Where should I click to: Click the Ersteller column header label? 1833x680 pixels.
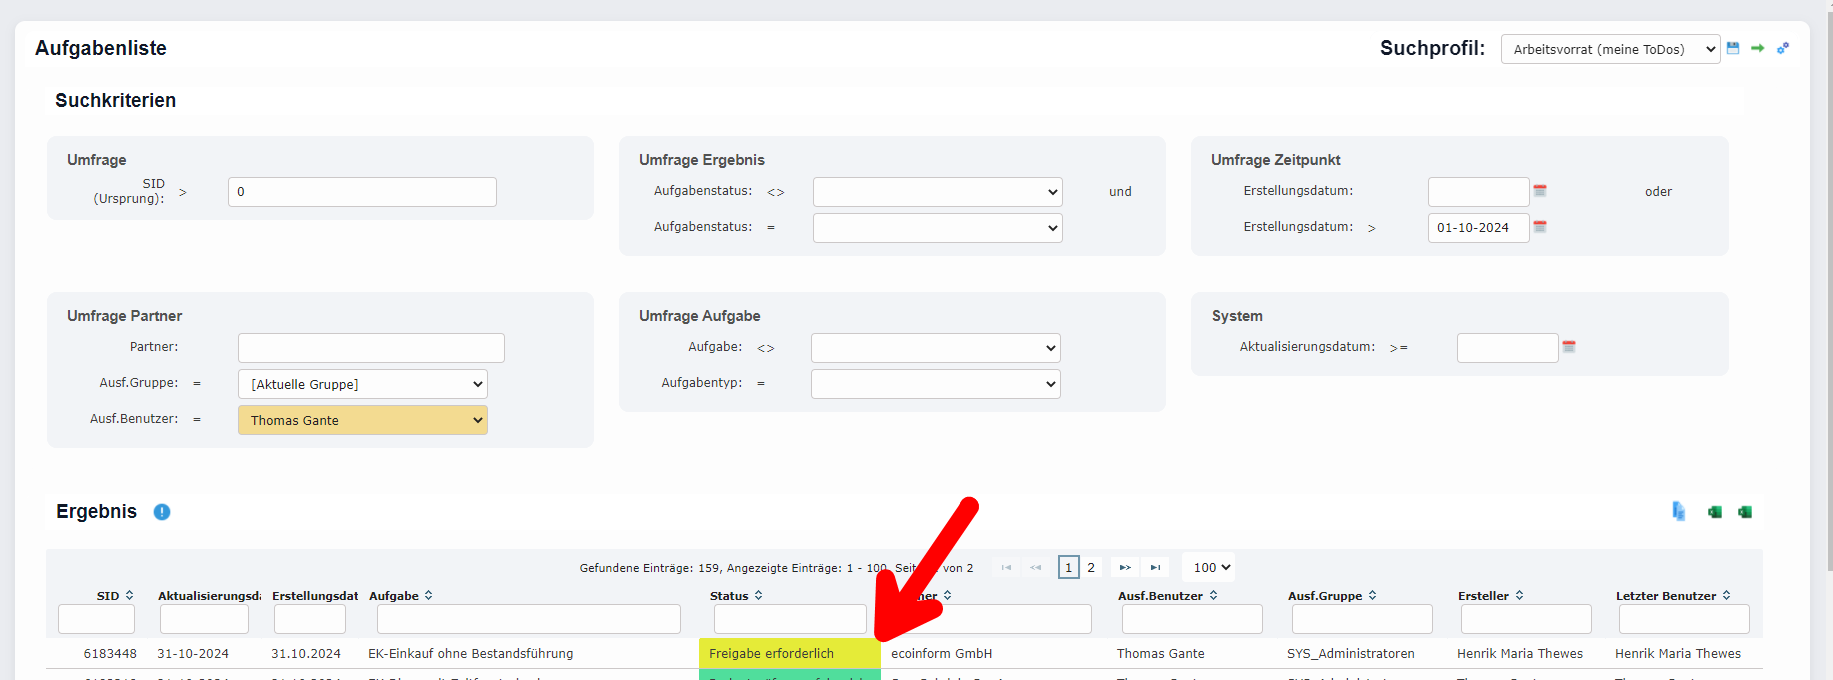click(1483, 596)
